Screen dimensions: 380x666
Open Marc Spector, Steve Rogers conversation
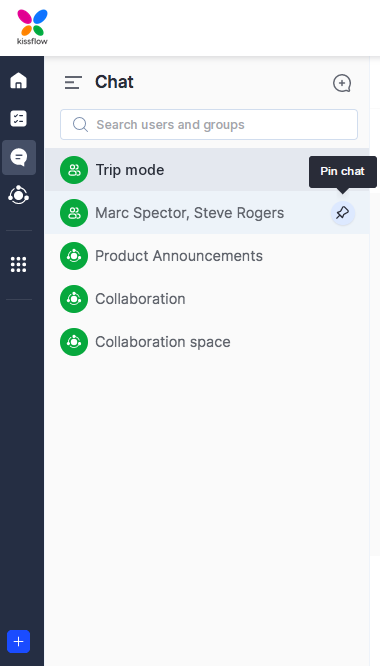tap(207, 213)
